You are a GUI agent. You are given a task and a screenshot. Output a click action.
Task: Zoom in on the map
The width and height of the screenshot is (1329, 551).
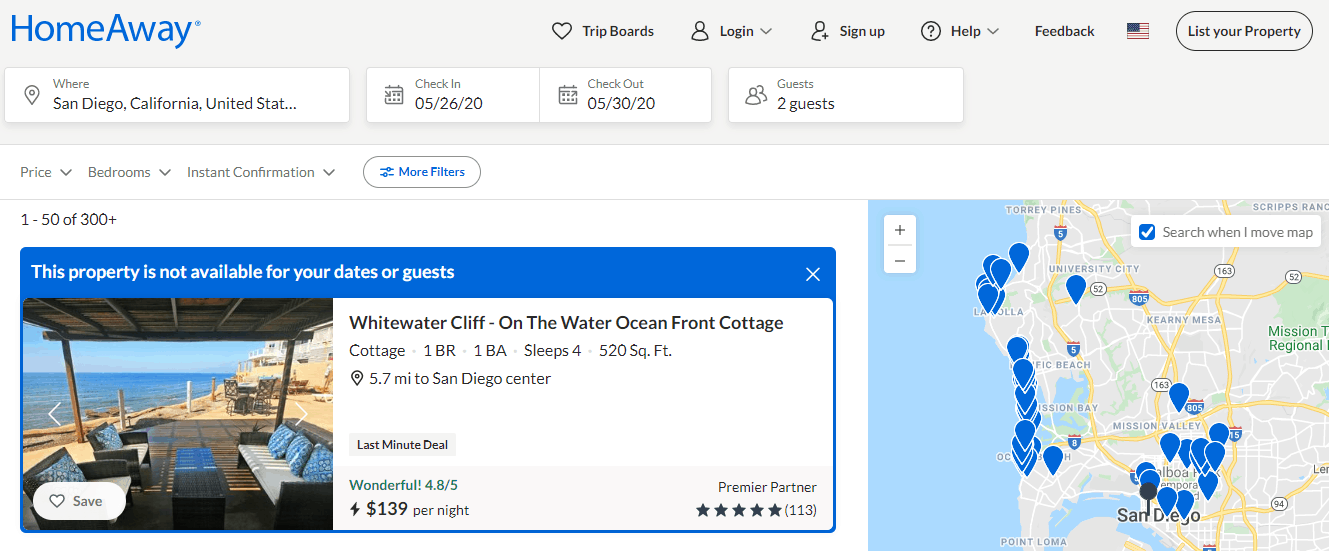click(x=900, y=231)
